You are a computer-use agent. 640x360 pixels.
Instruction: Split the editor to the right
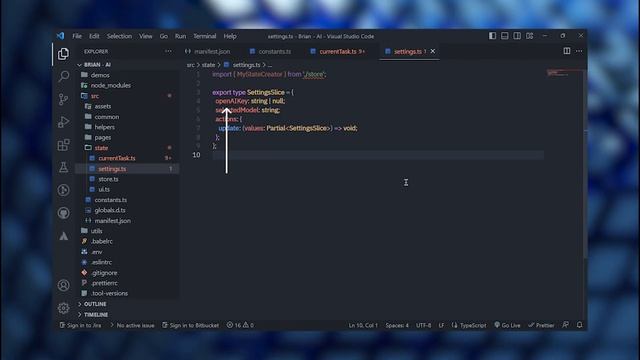[x=567, y=51]
